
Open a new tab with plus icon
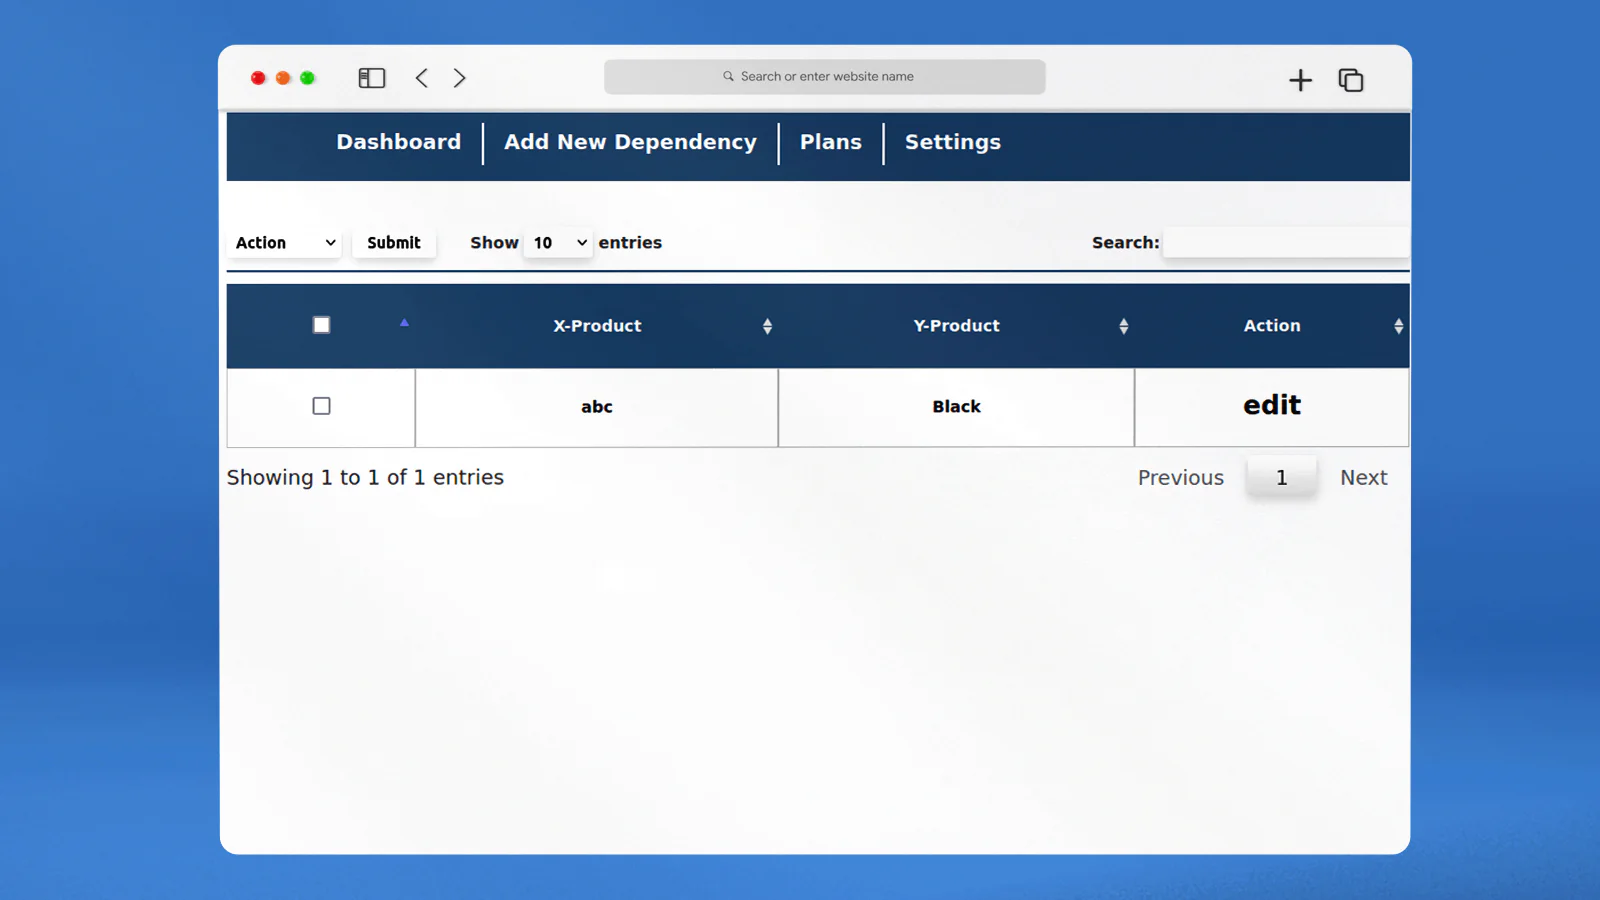(1300, 80)
